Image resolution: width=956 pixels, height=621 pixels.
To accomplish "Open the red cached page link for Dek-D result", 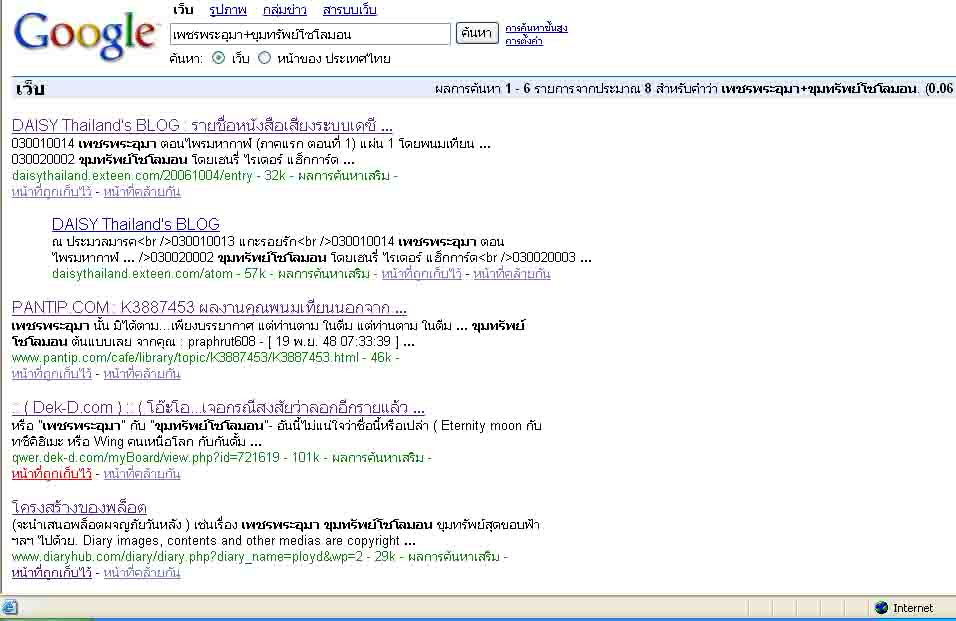I will [x=51, y=474].
